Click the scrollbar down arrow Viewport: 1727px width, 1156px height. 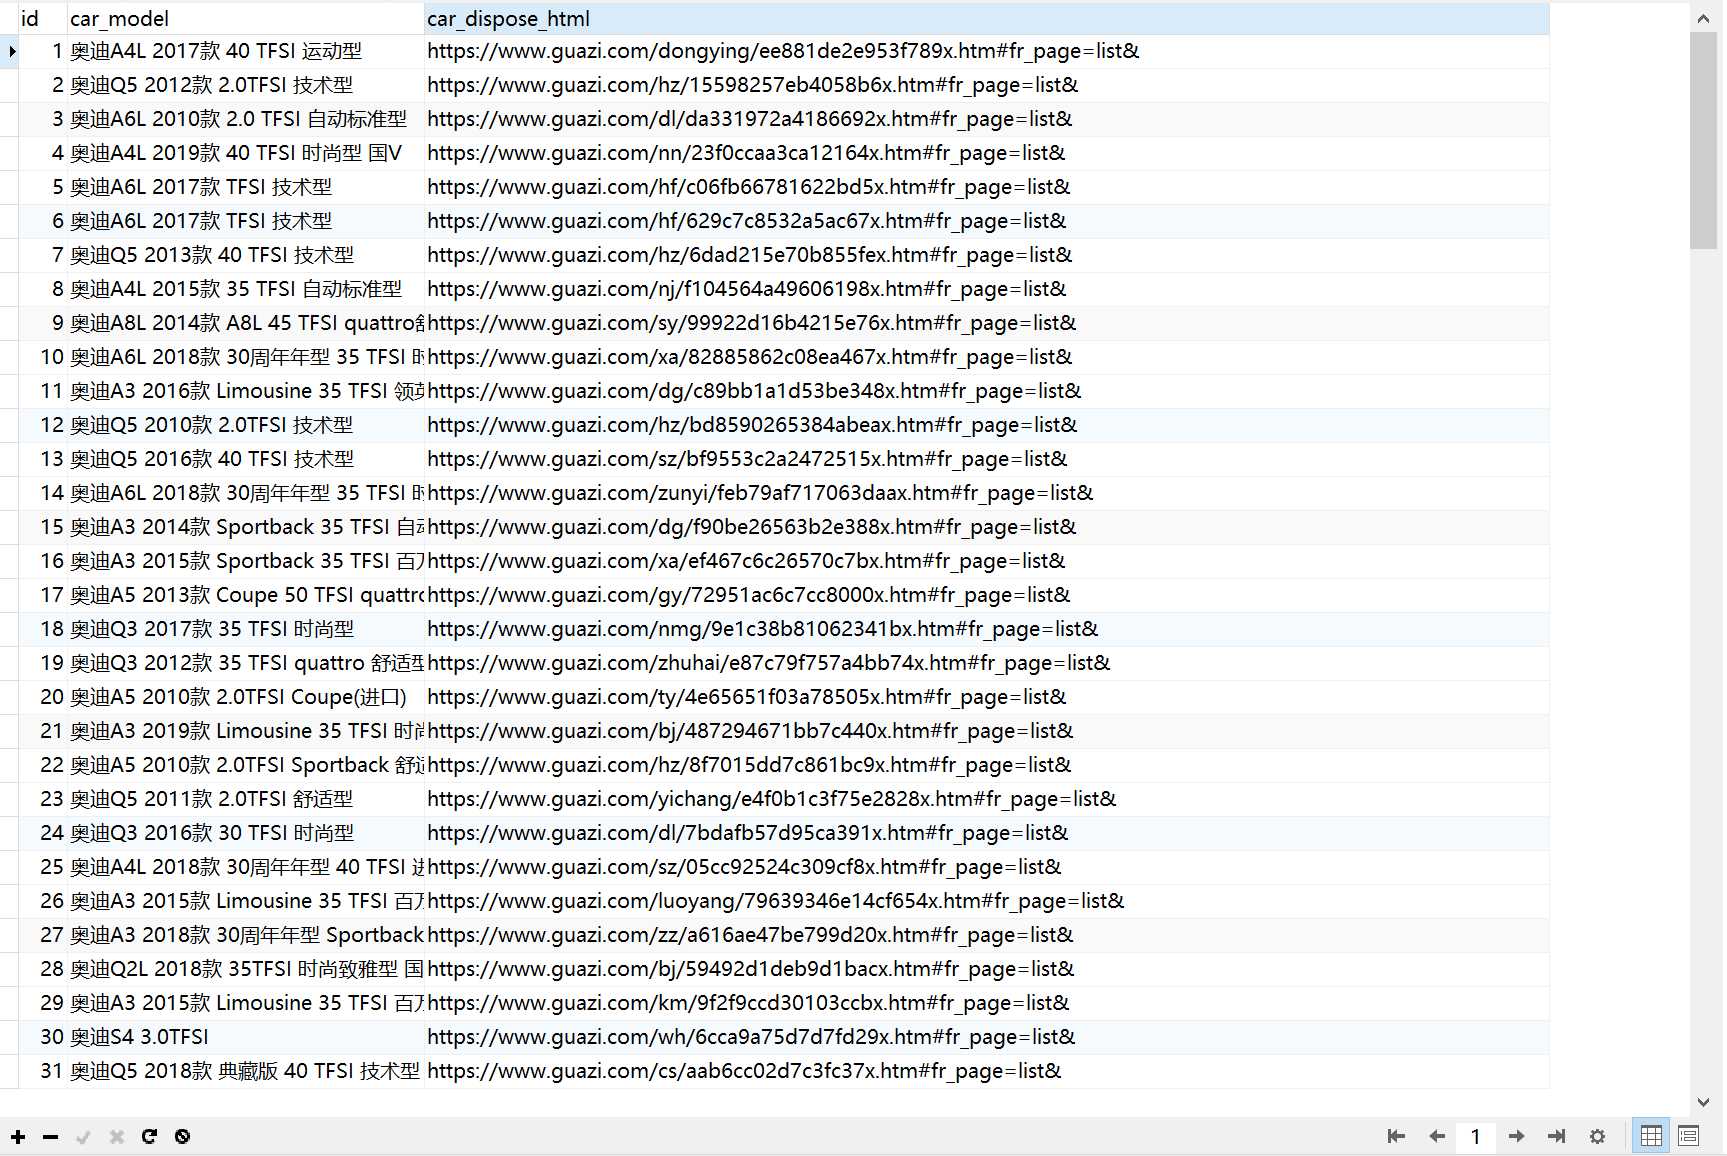tap(1703, 1102)
